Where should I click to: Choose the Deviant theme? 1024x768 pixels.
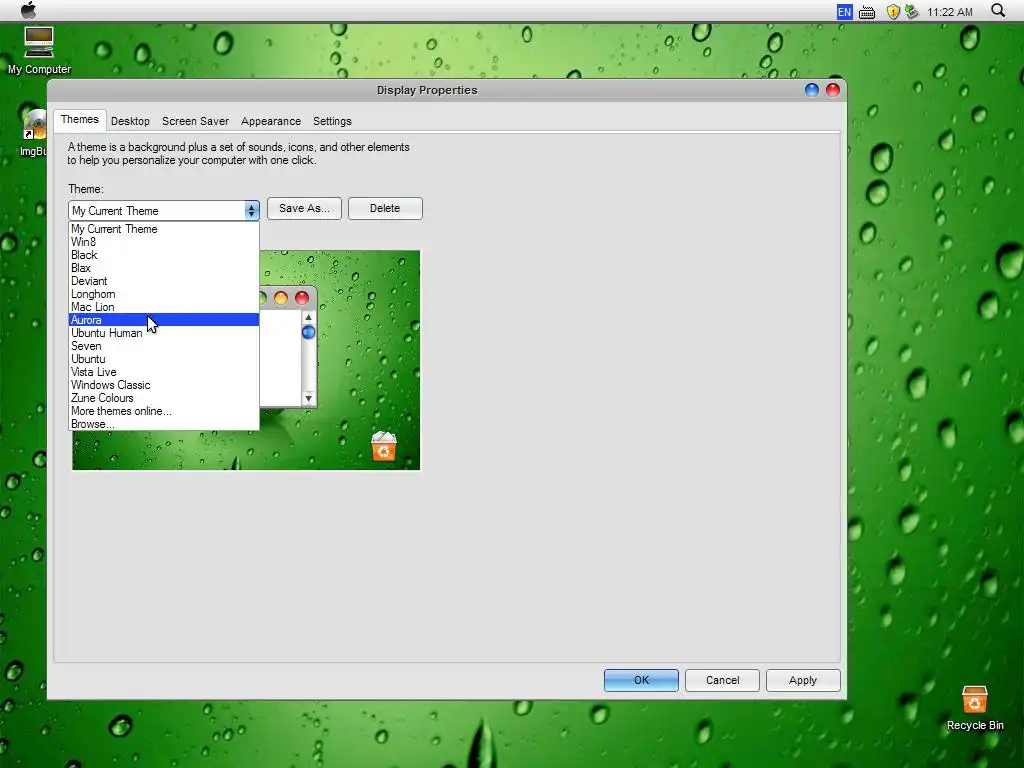(x=164, y=281)
